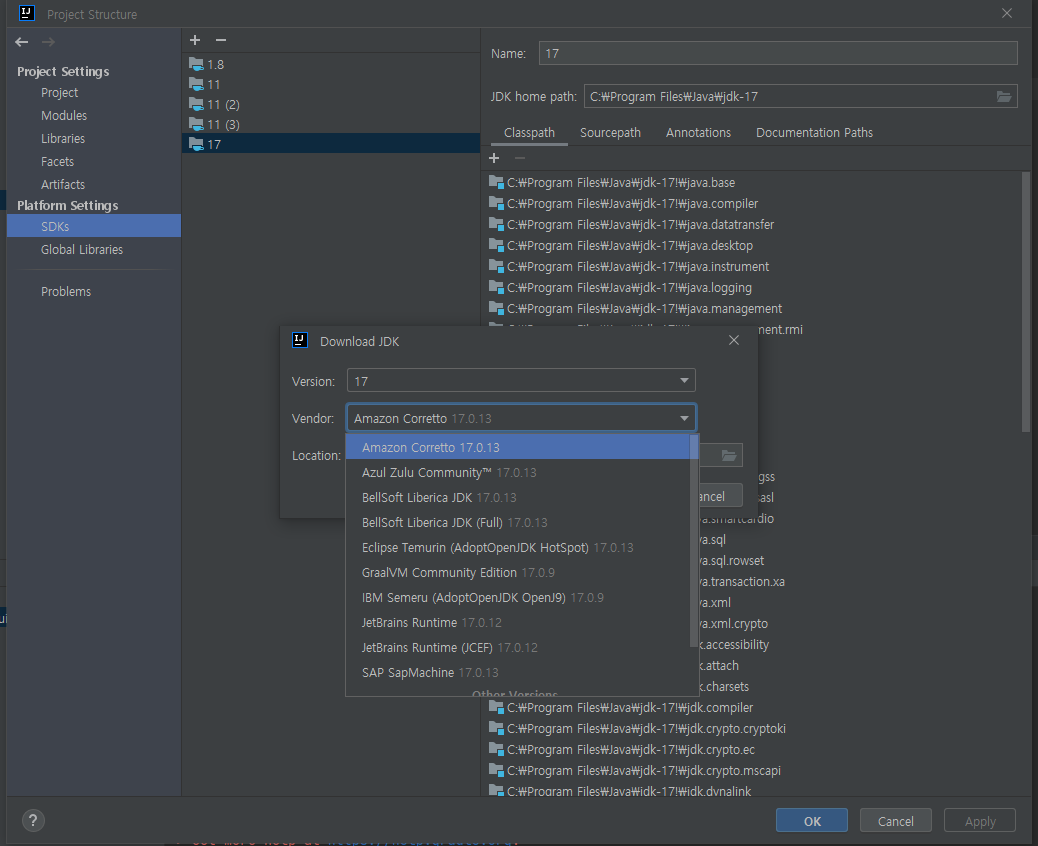Switch to the Annotations tab
This screenshot has width=1038, height=846.
(x=698, y=132)
